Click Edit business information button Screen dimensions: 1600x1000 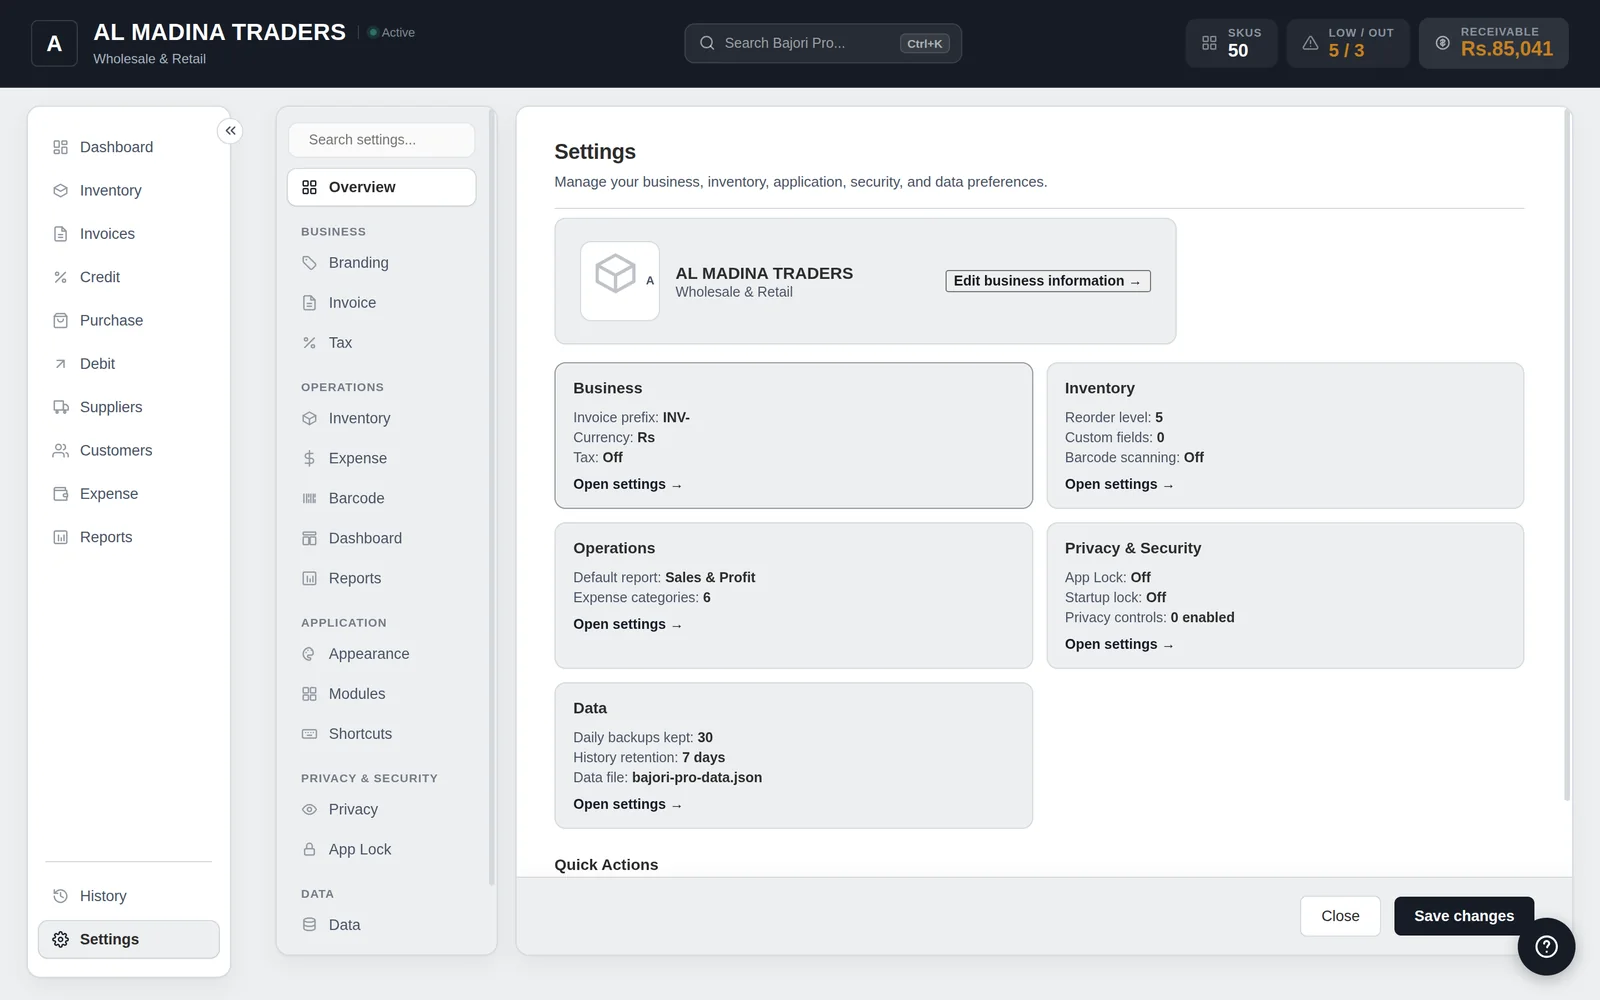tap(1048, 281)
